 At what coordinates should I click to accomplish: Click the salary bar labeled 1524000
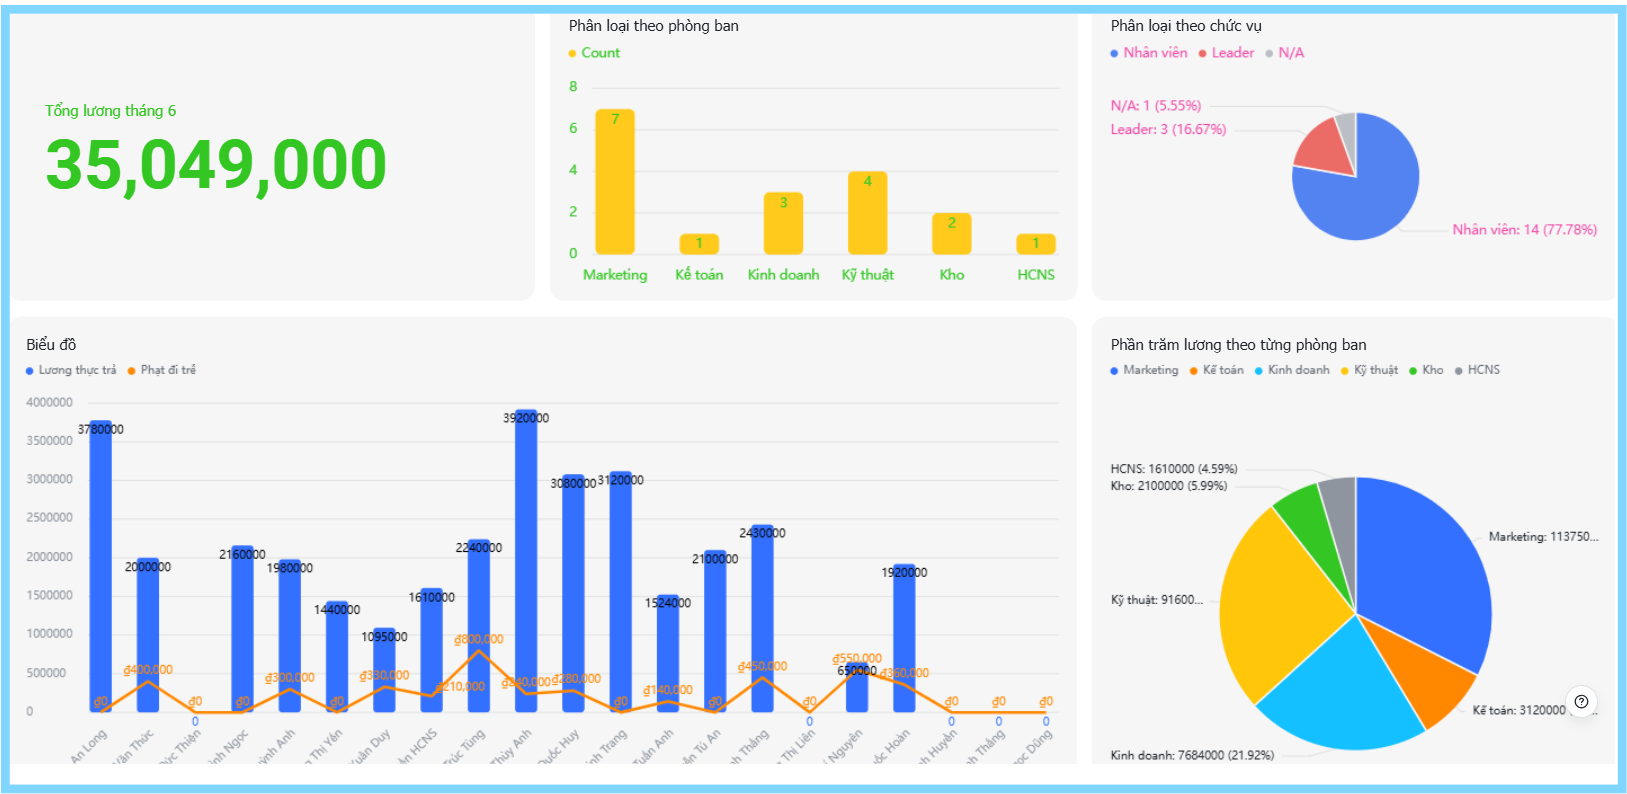coord(668,653)
